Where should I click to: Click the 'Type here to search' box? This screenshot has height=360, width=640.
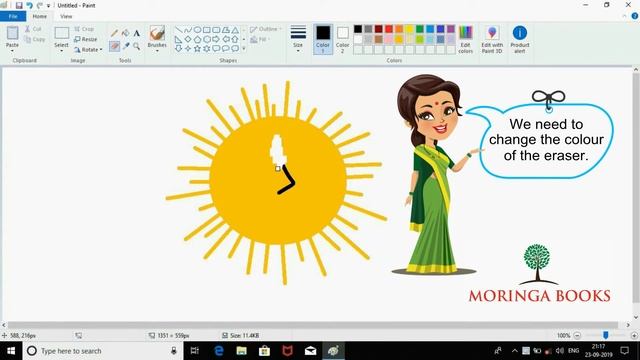(102, 351)
